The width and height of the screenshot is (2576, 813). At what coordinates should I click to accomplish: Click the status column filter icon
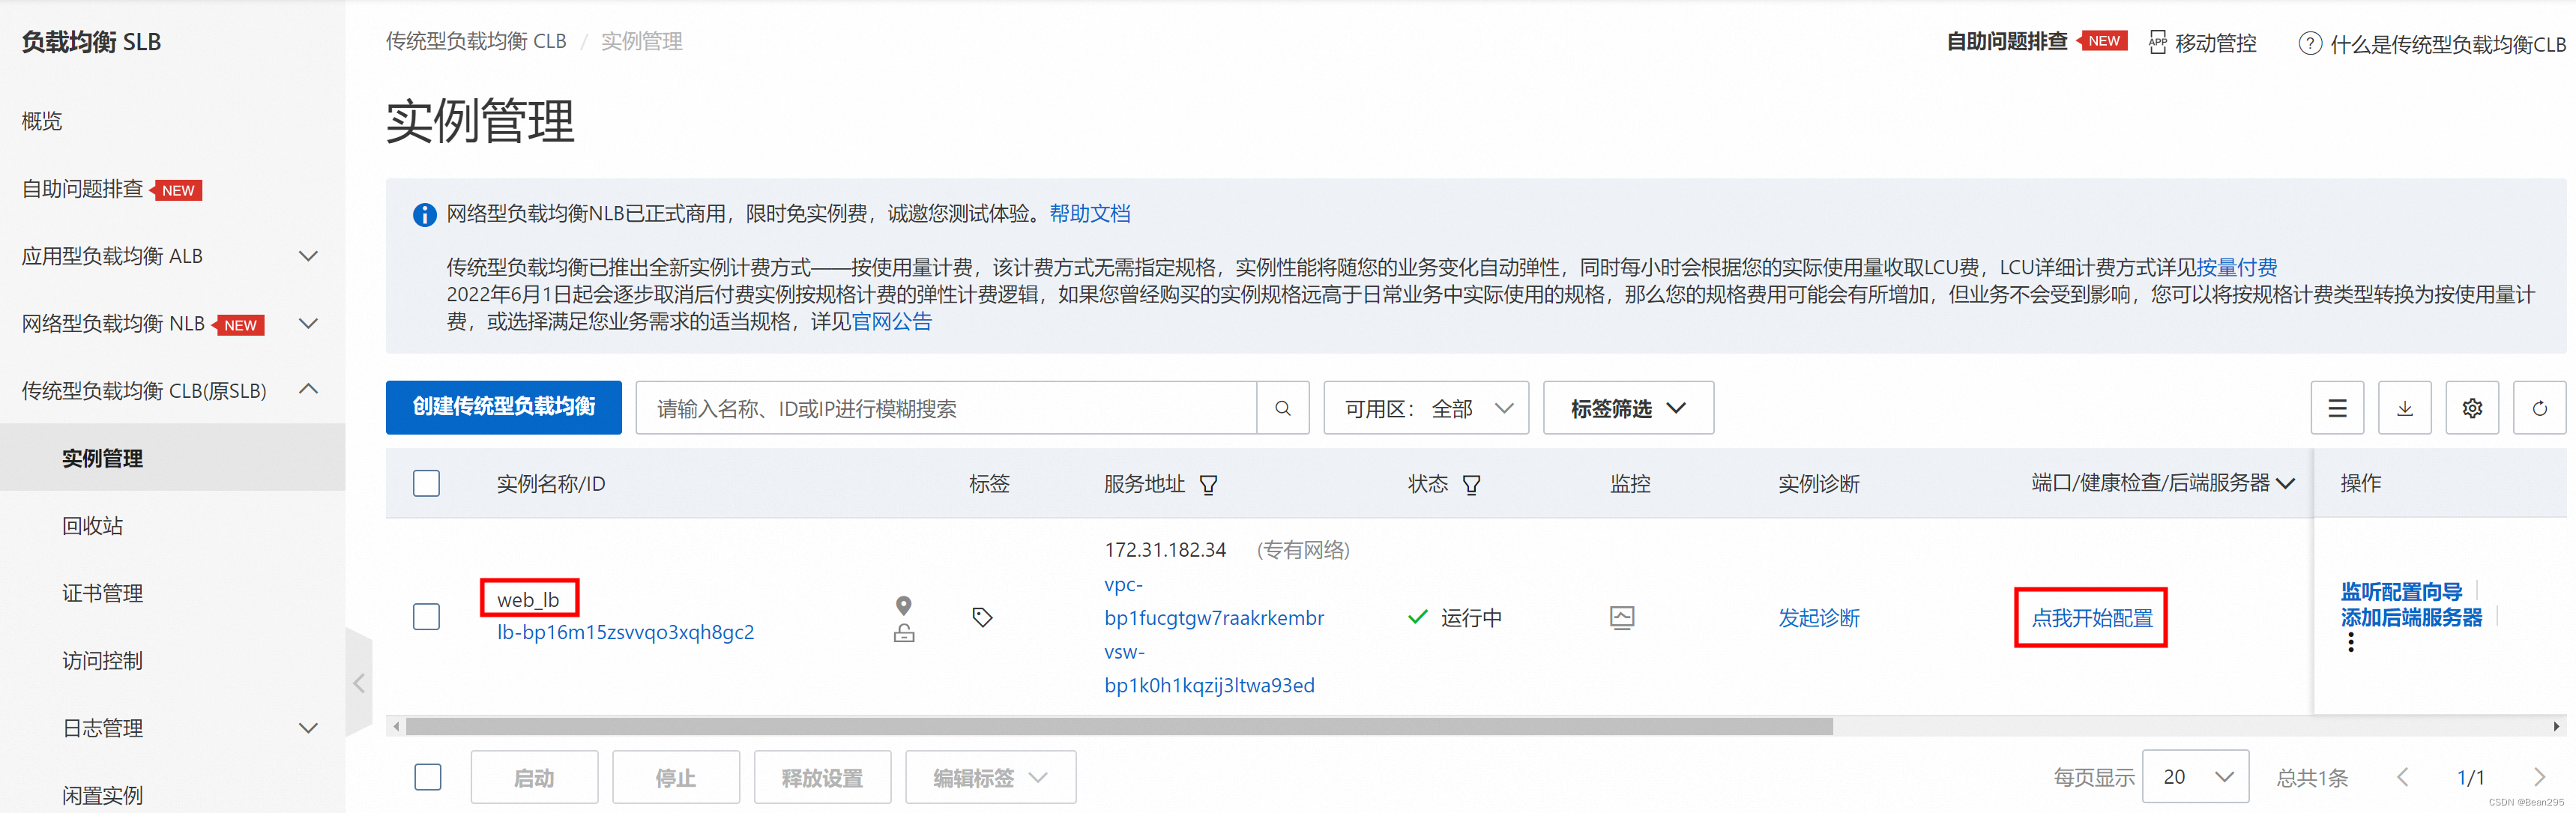point(1471,485)
